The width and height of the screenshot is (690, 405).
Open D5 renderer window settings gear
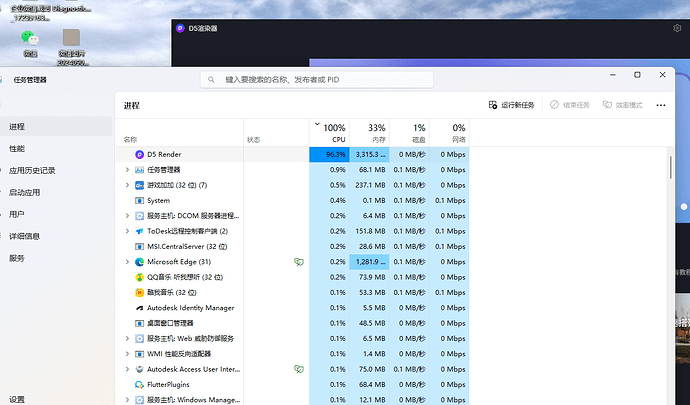tap(677, 28)
